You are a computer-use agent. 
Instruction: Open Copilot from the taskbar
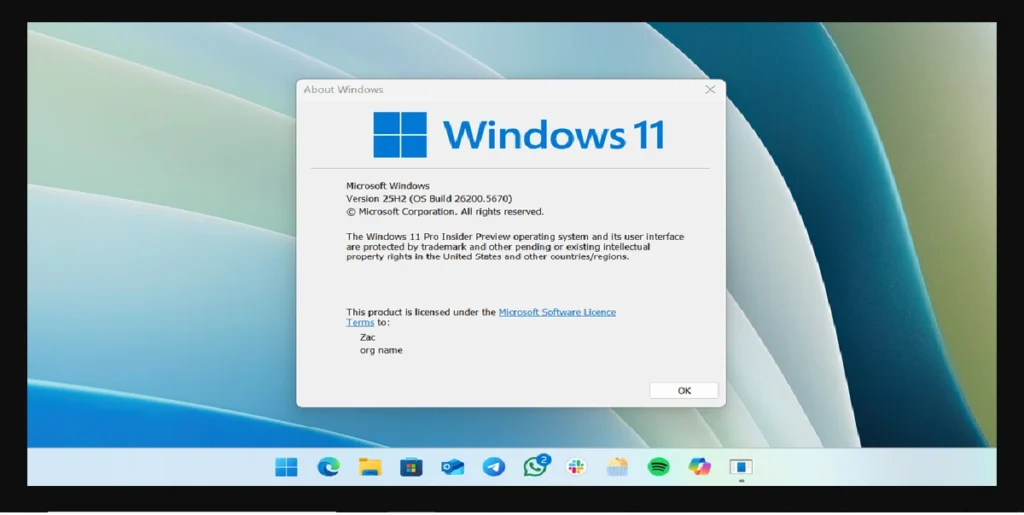[699, 467]
